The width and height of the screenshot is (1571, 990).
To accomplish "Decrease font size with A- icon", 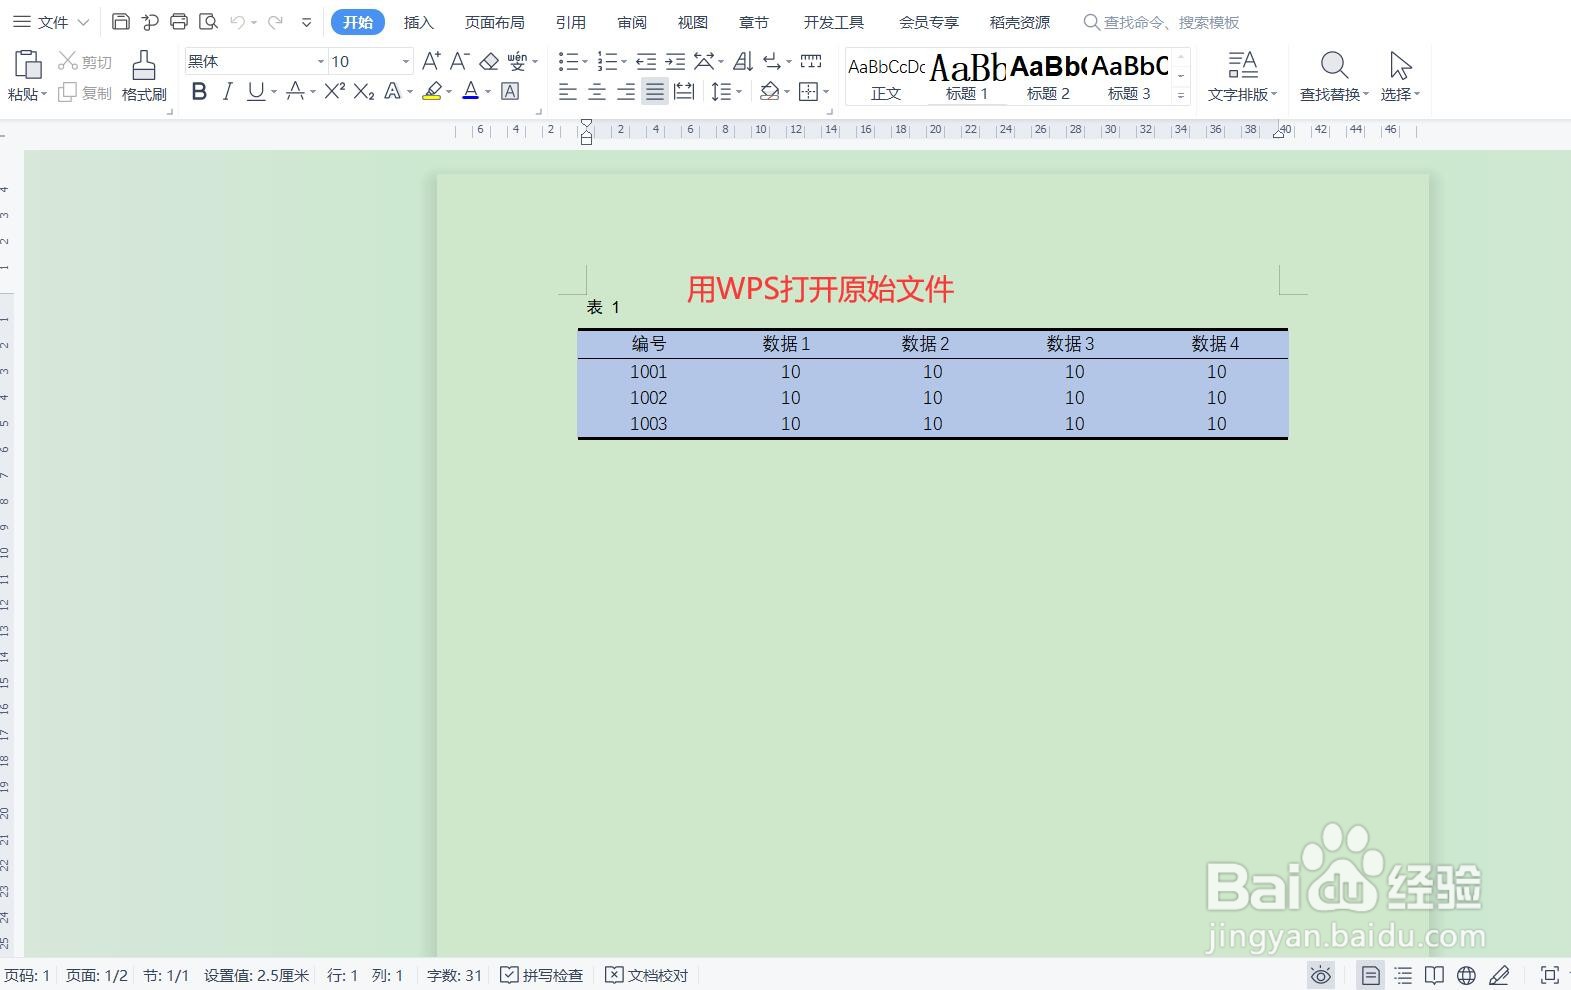I will pyautogui.click(x=460, y=61).
